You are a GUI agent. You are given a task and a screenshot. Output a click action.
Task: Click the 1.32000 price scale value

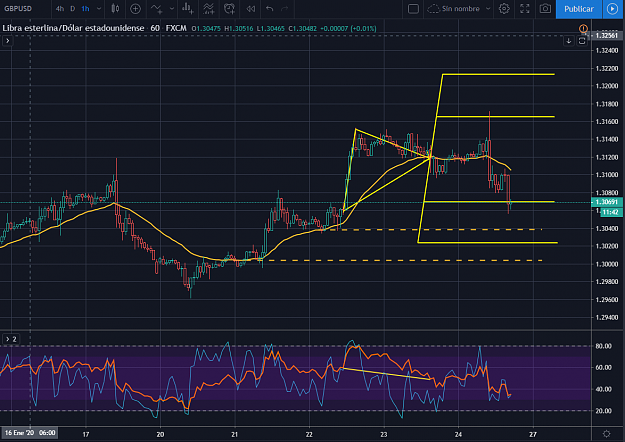click(607, 86)
